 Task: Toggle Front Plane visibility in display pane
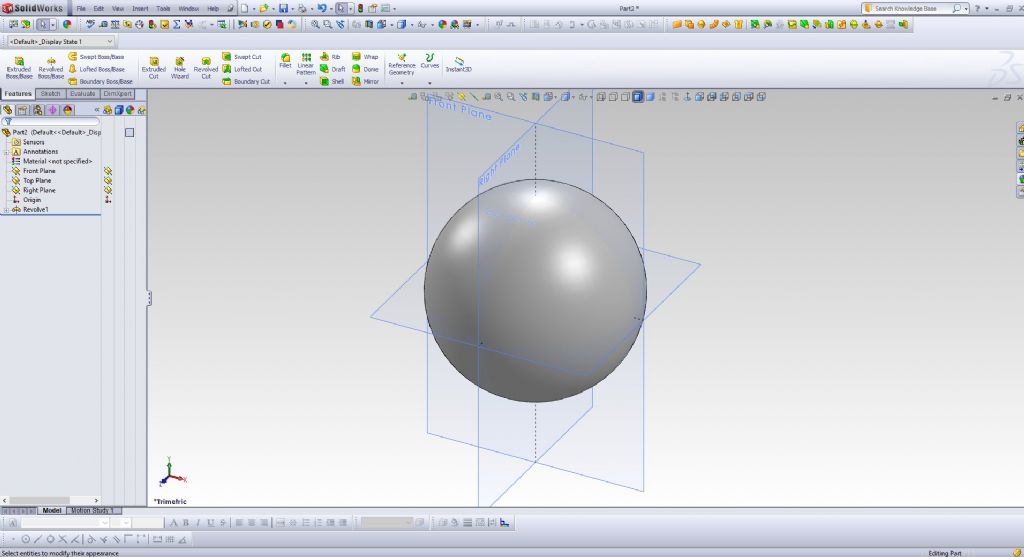pos(108,171)
